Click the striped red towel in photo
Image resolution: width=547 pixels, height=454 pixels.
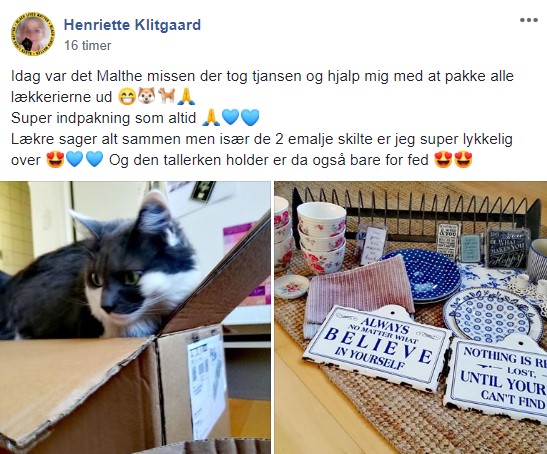(359, 297)
